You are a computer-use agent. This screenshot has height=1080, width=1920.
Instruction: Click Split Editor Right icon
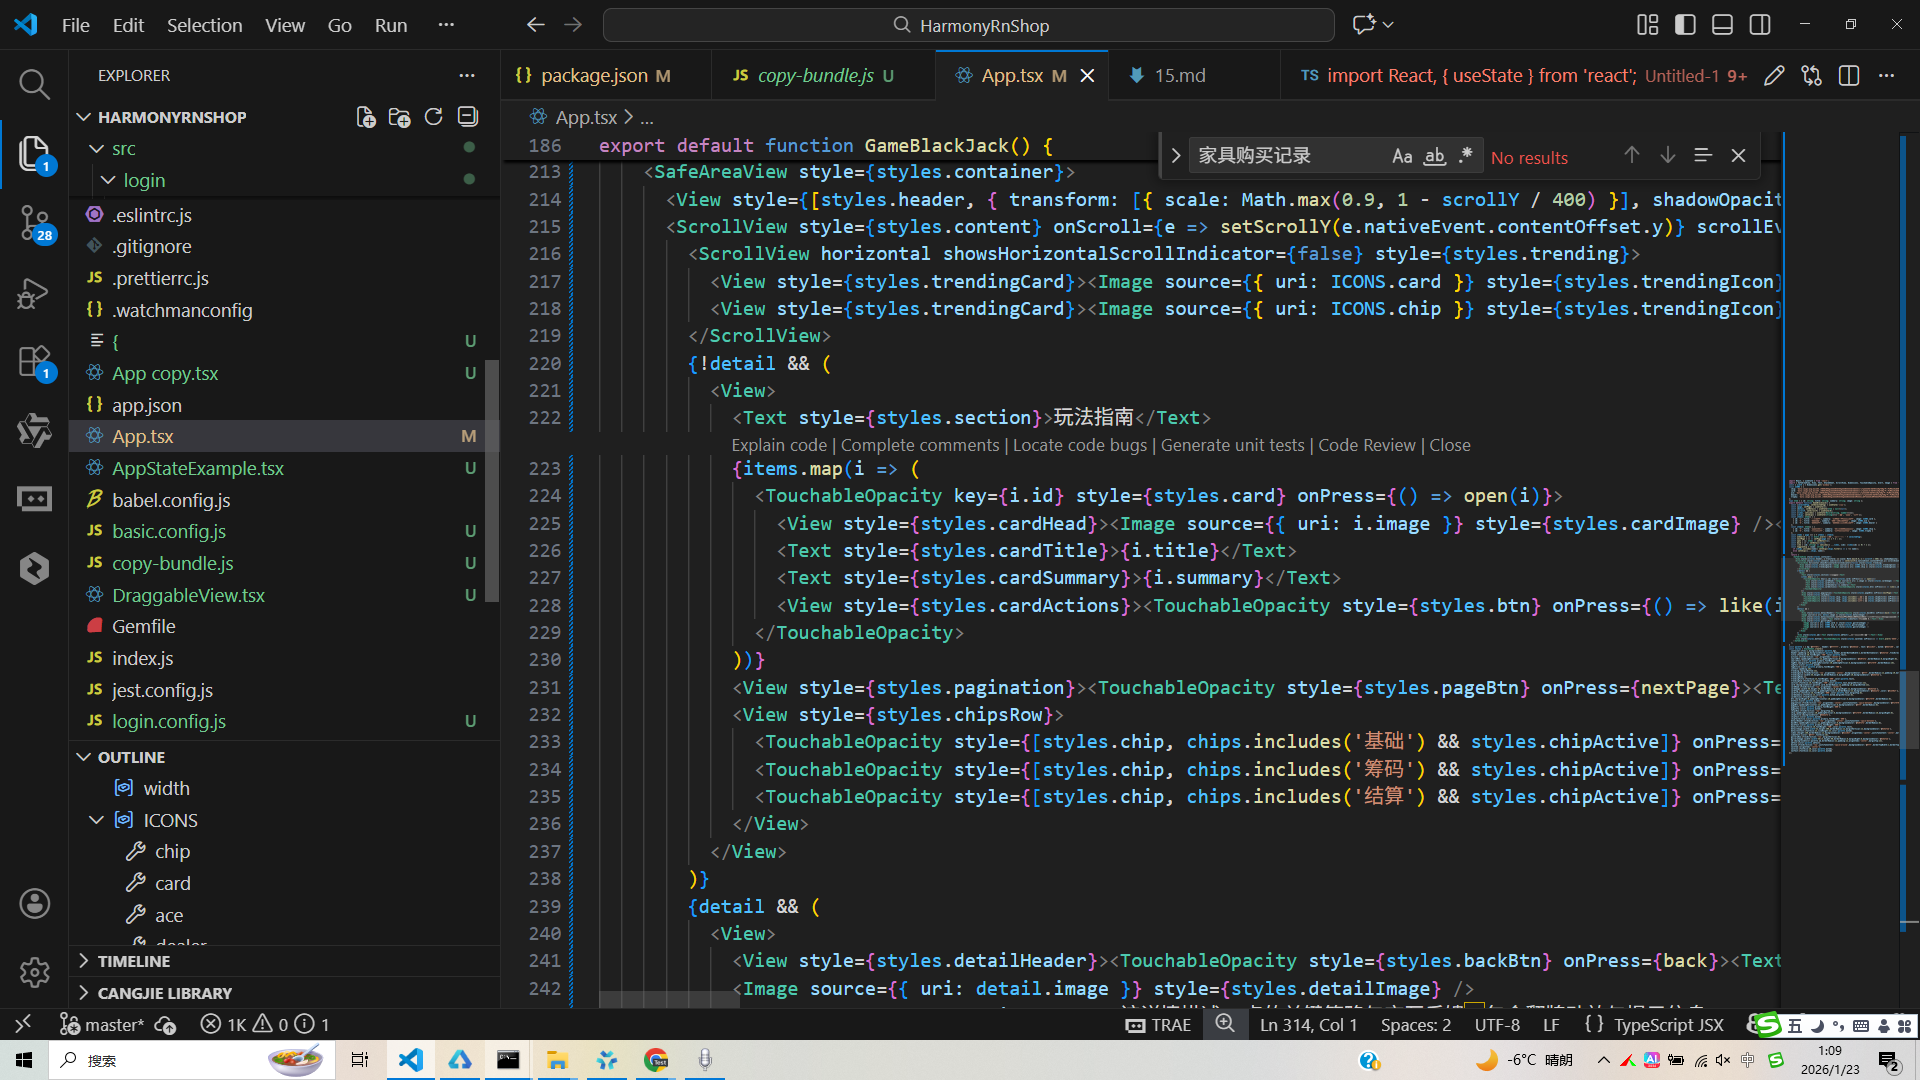(x=1848, y=76)
